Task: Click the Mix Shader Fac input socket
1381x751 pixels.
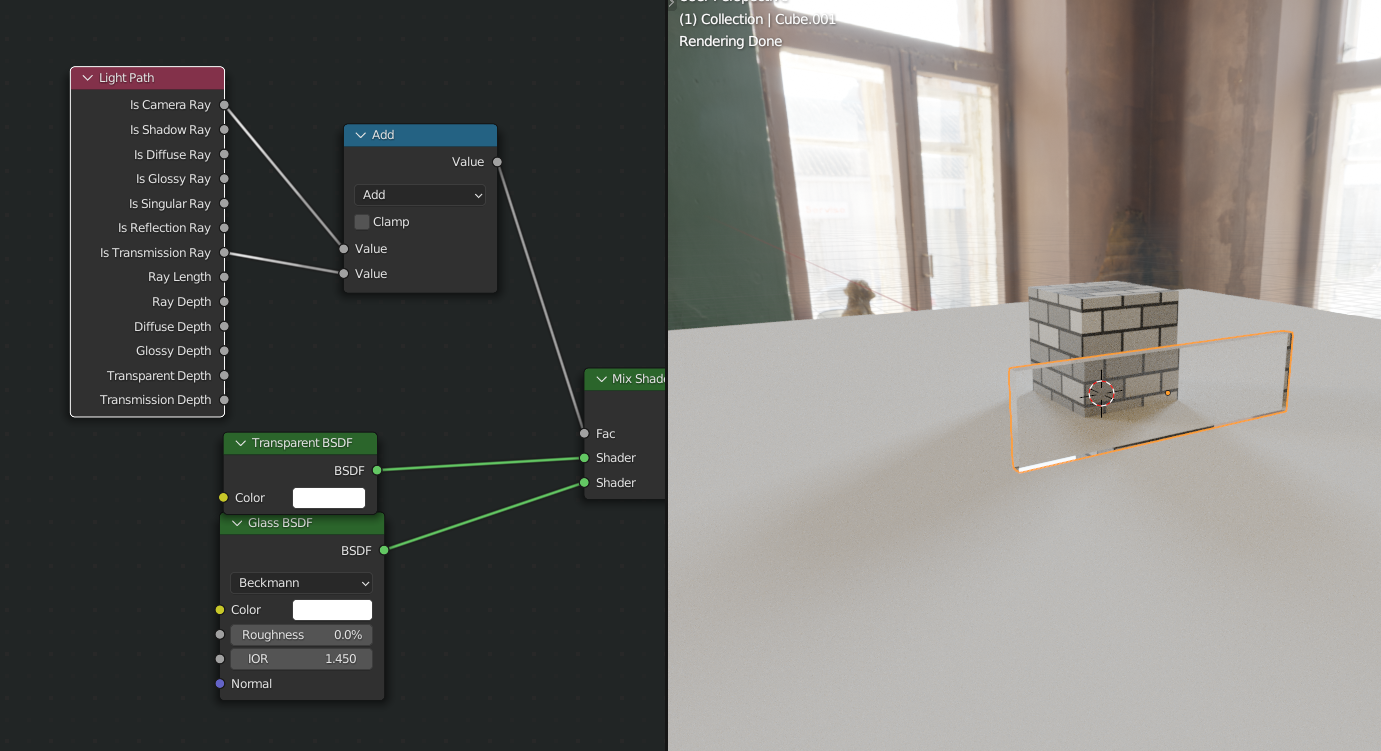Action: coord(584,434)
